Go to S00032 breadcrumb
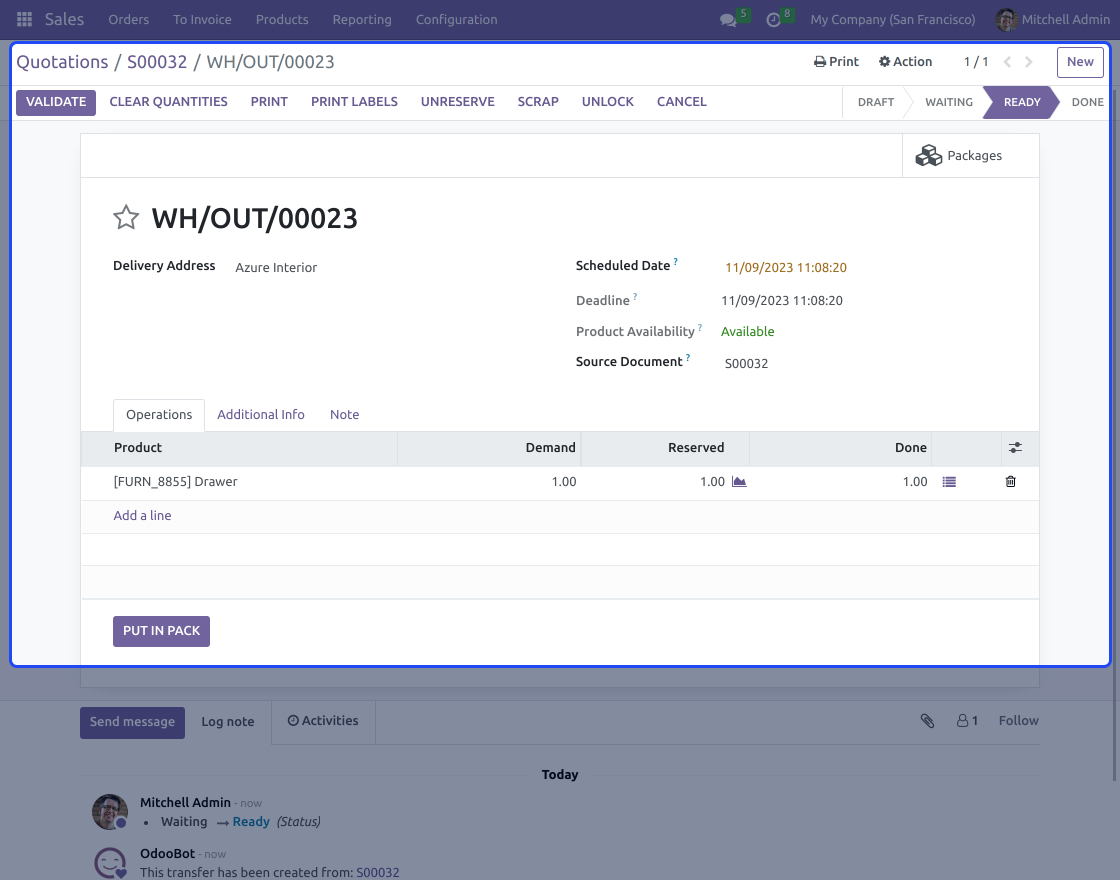Image resolution: width=1120 pixels, height=880 pixels. click(x=157, y=62)
